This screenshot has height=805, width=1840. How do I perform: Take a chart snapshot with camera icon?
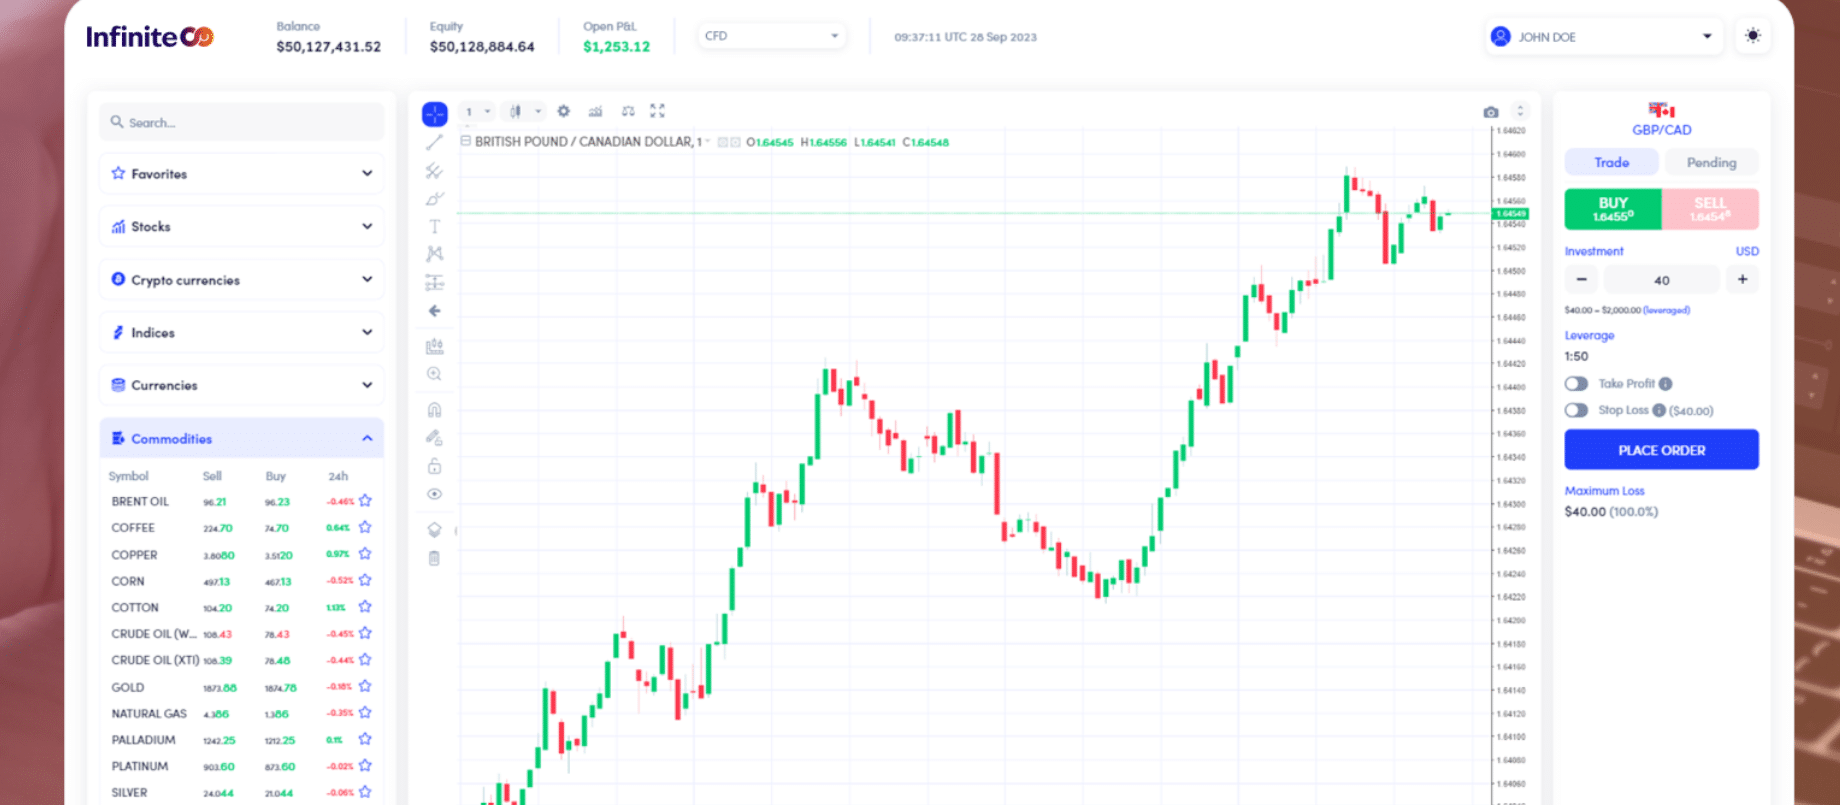tap(1490, 112)
